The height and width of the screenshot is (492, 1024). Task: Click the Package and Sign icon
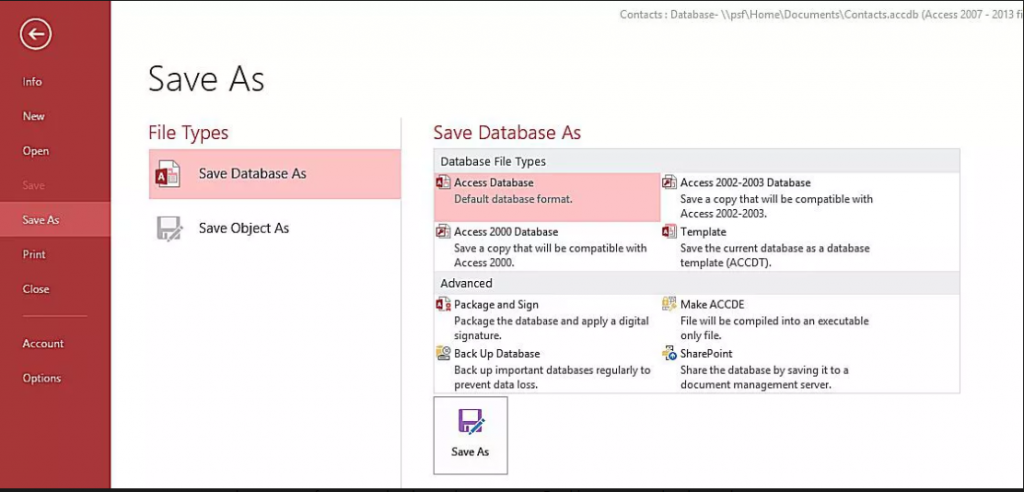(x=443, y=304)
